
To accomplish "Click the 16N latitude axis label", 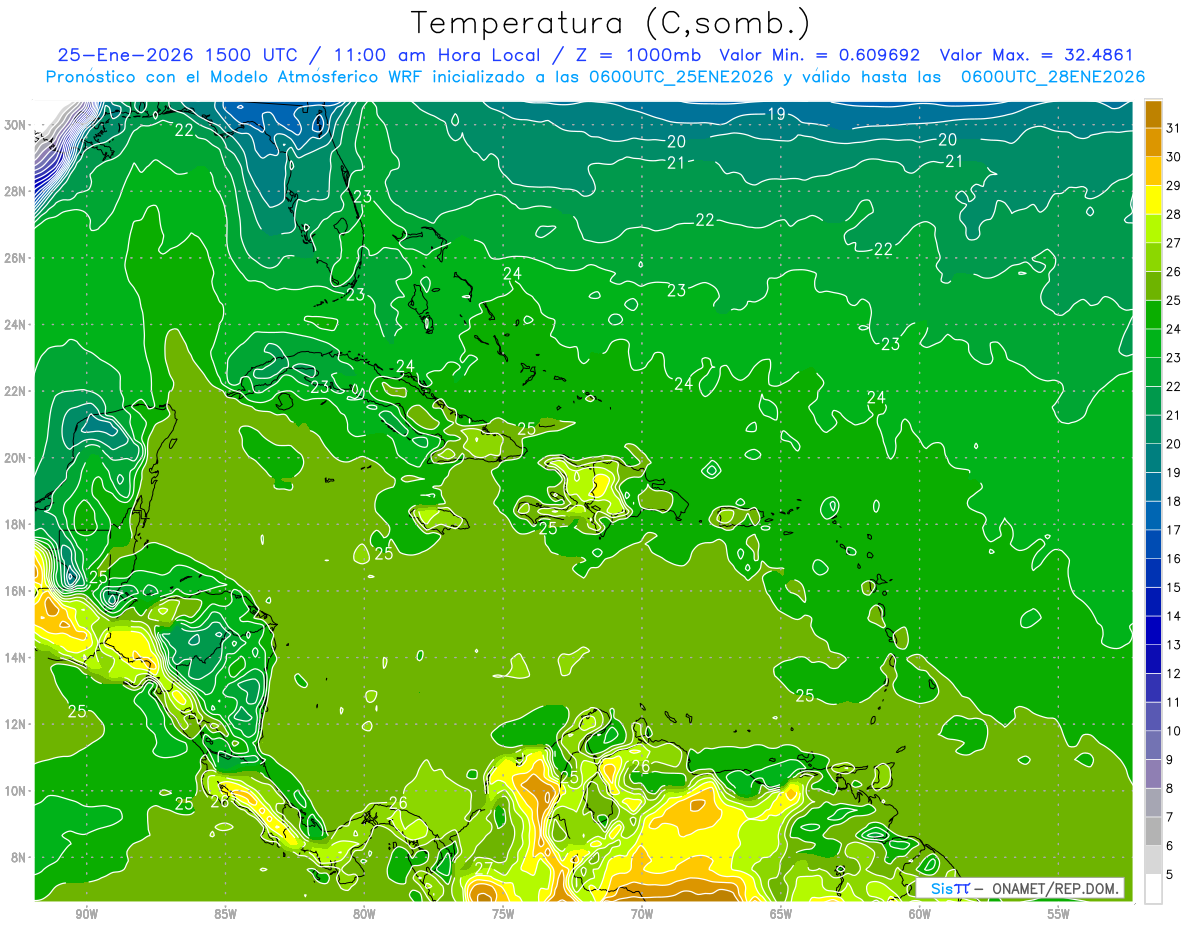I will 16,591.
